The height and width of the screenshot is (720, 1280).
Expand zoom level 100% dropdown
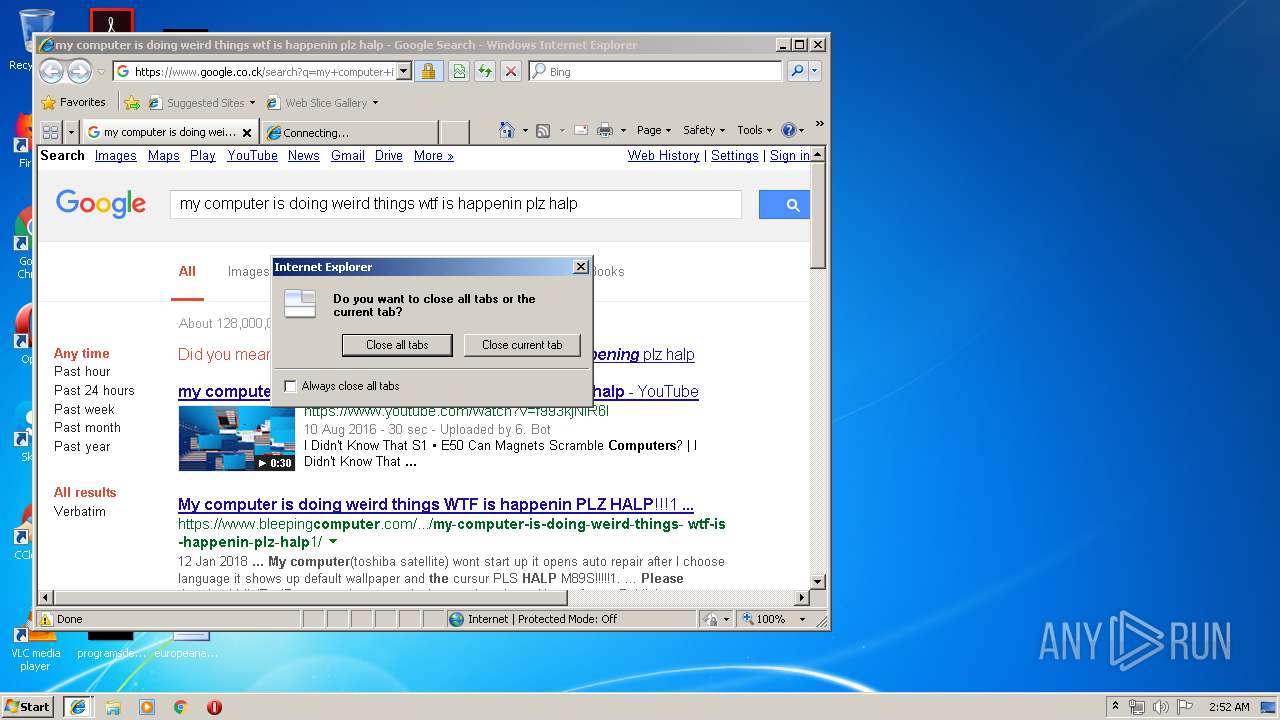click(x=802, y=619)
